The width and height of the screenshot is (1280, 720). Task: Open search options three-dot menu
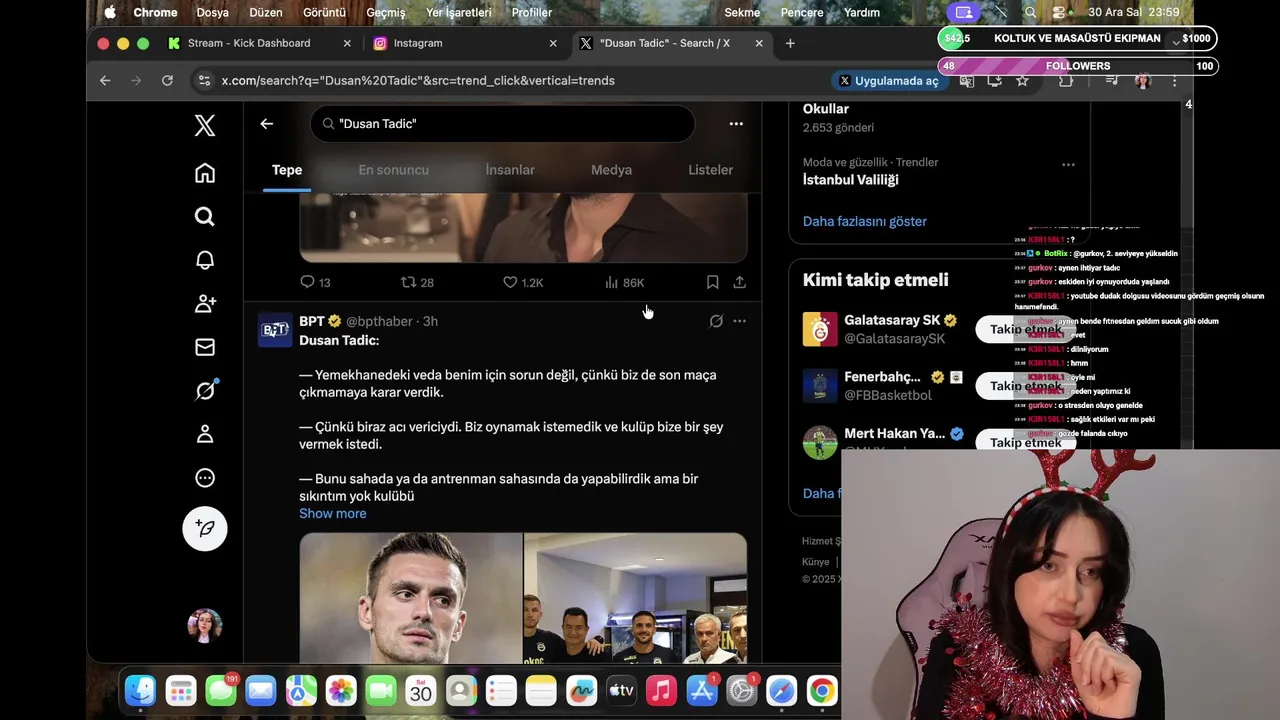pos(736,124)
